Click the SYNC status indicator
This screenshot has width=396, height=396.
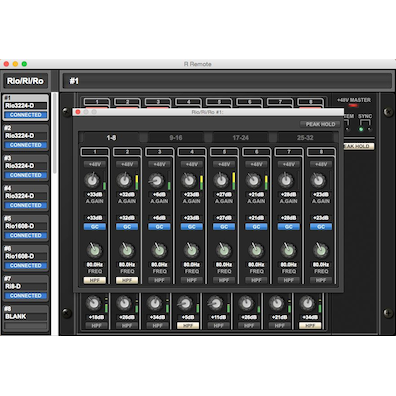click(361, 129)
